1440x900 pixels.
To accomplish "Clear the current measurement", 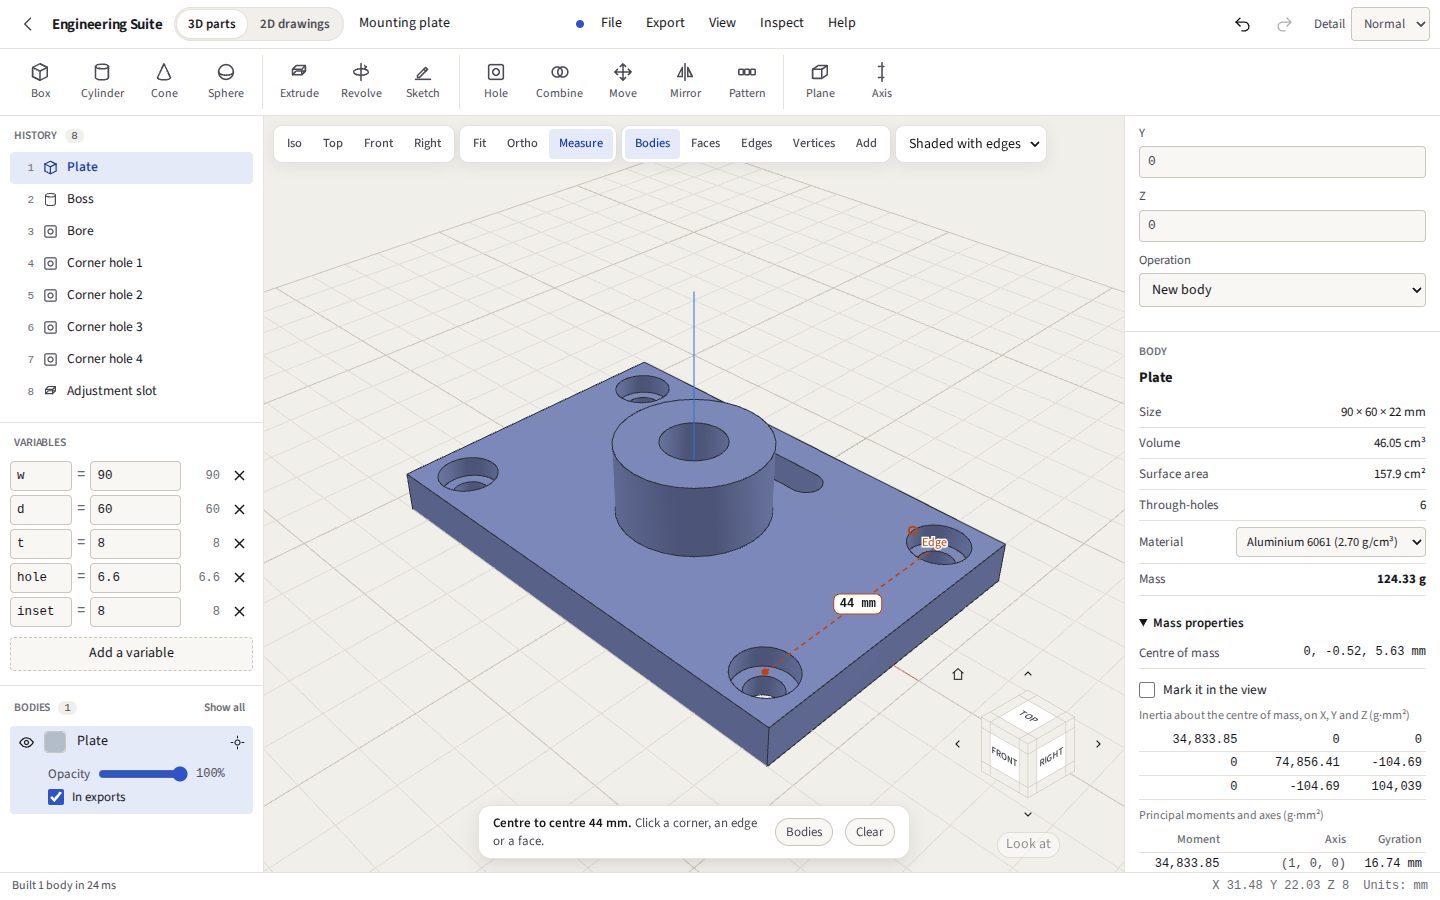I will click(870, 832).
